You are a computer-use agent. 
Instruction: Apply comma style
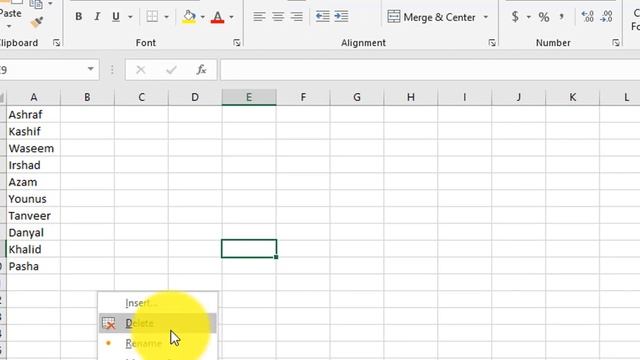562,17
